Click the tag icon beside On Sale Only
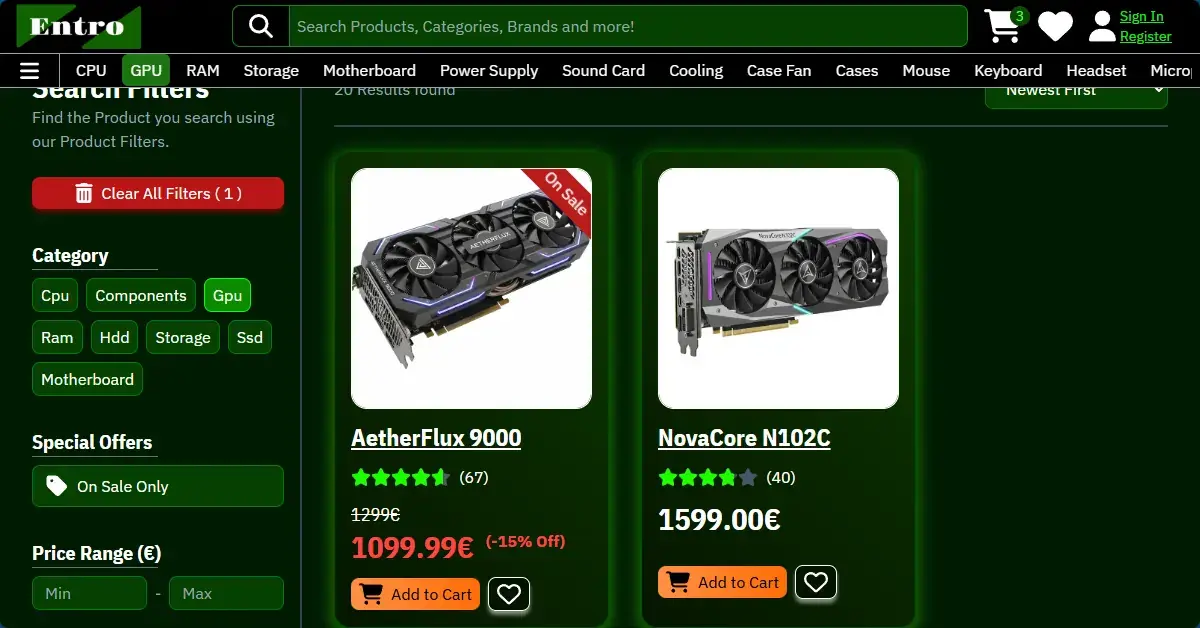This screenshot has width=1200, height=628. point(57,486)
